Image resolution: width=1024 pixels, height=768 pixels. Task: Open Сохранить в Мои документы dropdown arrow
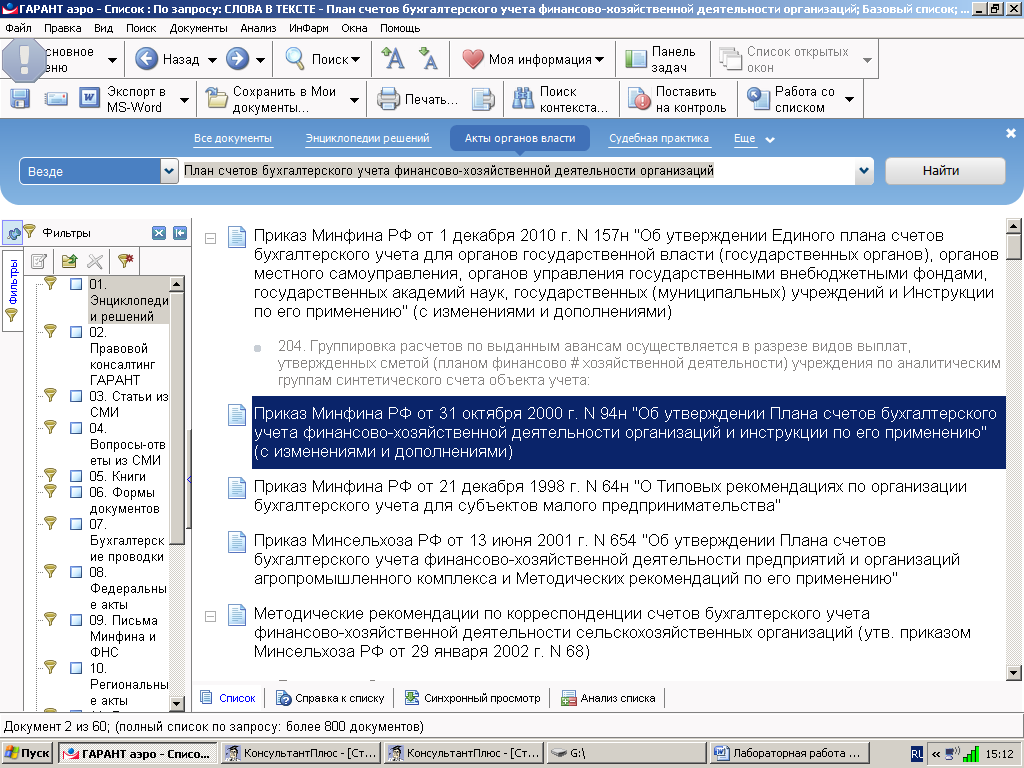(x=354, y=99)
